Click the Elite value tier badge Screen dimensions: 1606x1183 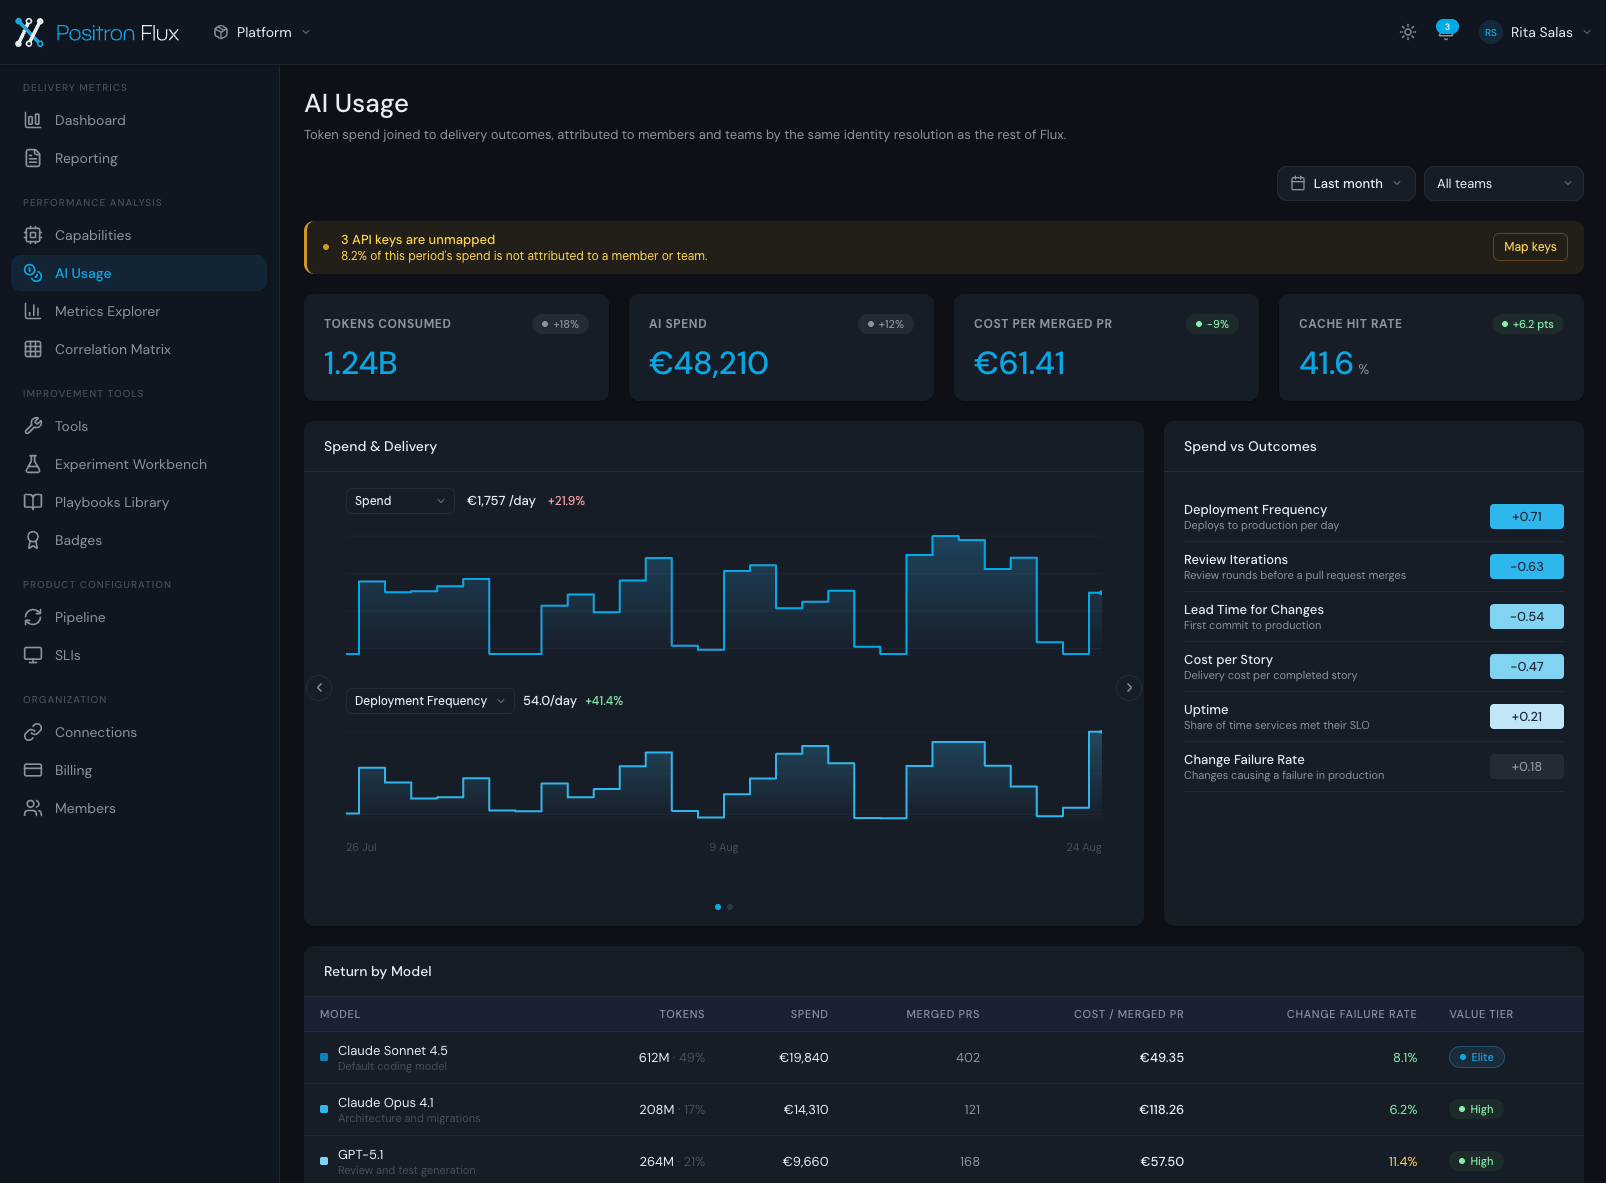click(x=1477, y=1057)
